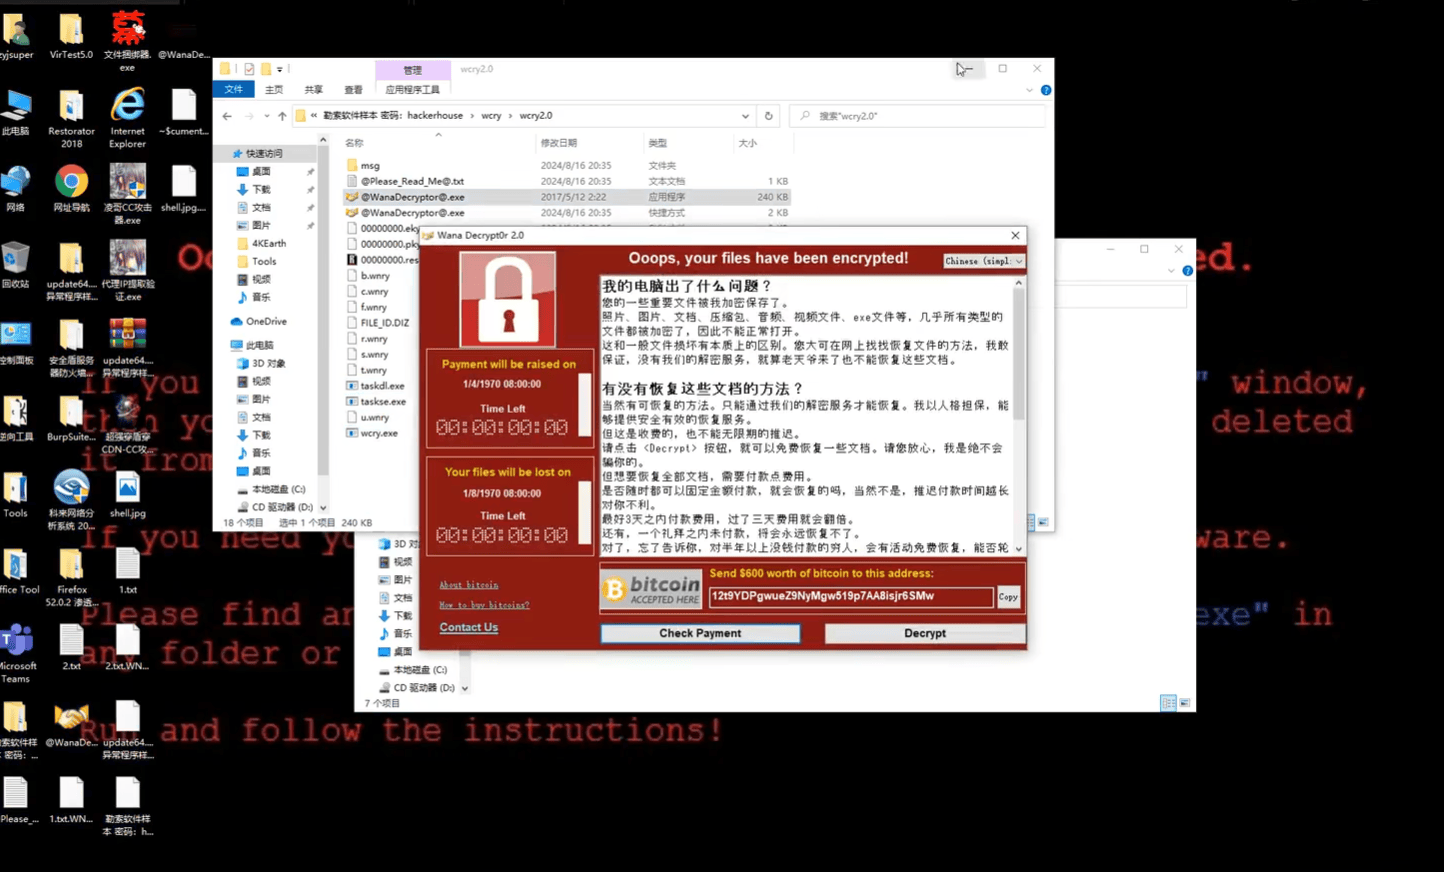Click the wcry breadcrumb in address bar
The height and width of the screenshot is (872, 1444).
491,116
